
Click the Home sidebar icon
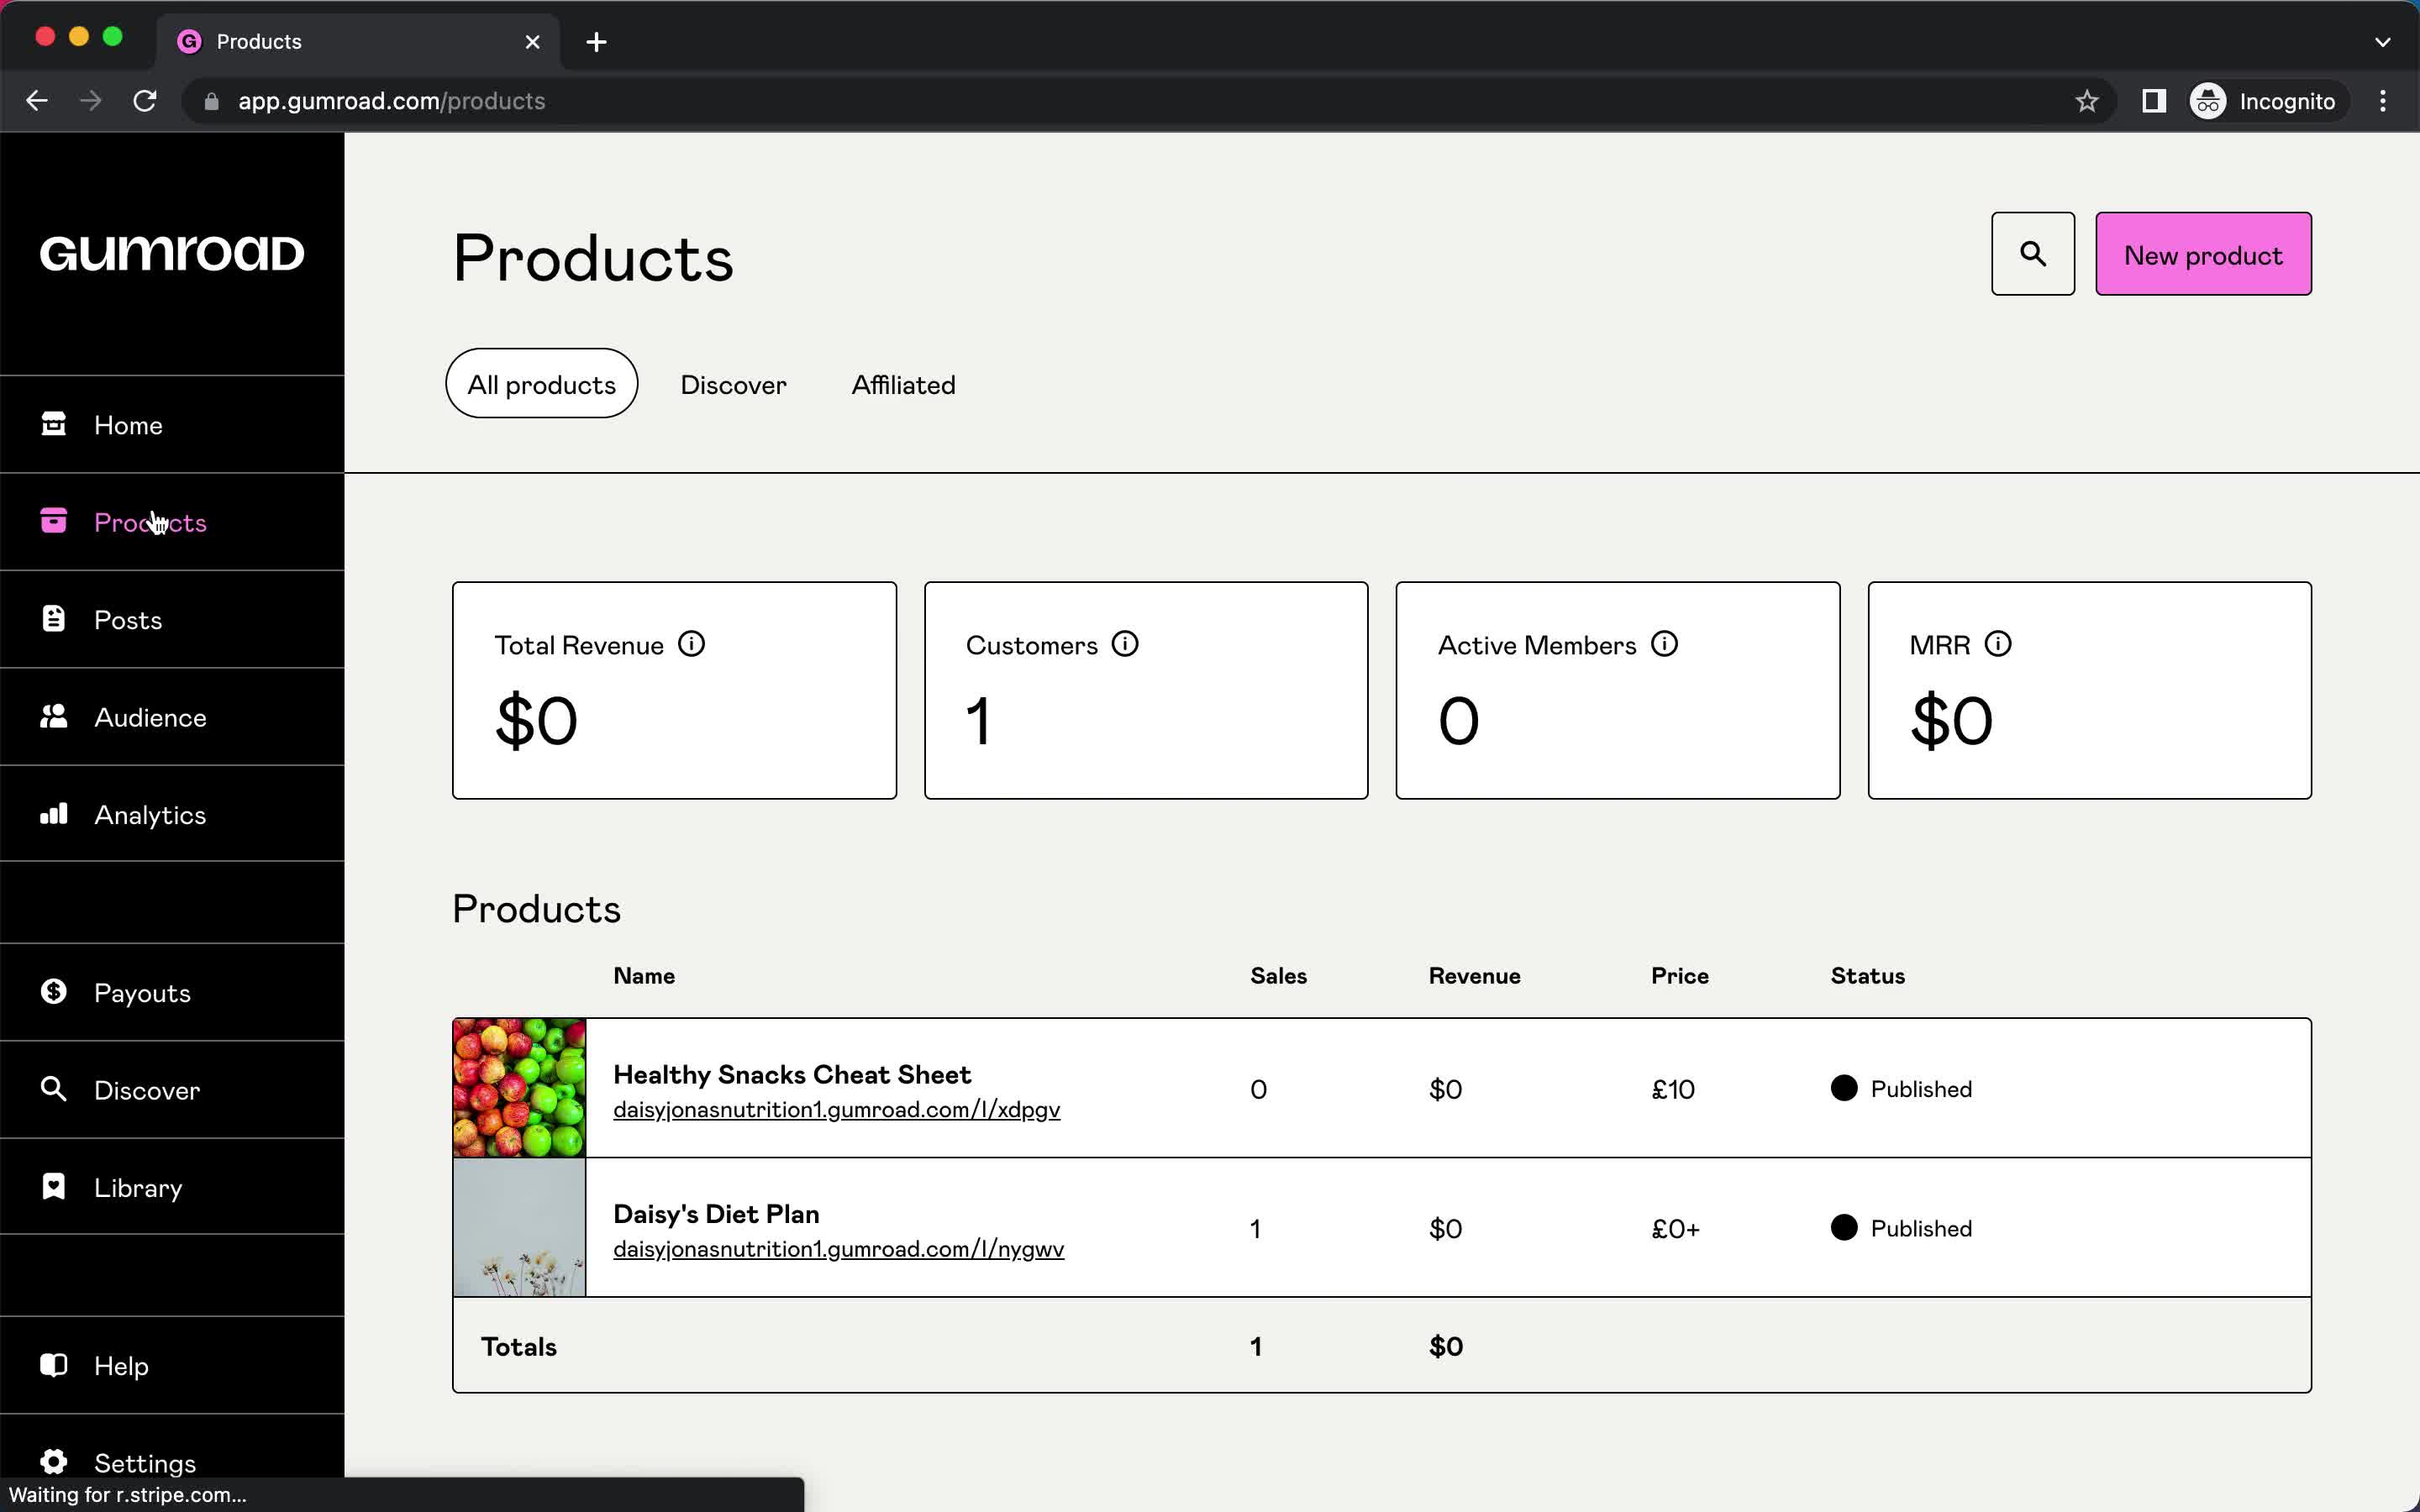click(53, 424)
